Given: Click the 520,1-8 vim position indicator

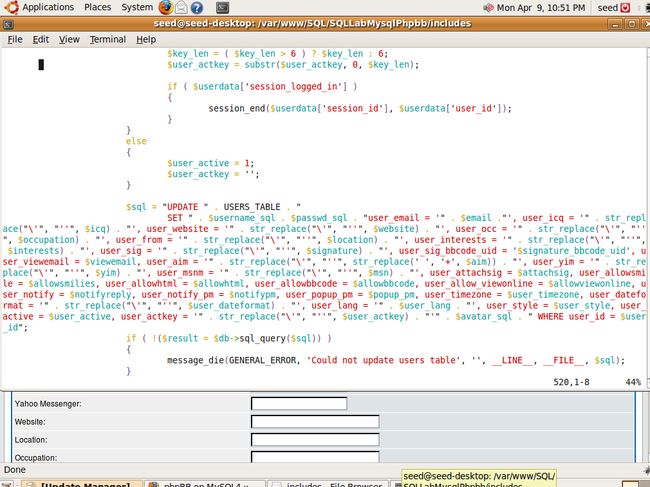Looking at the screenshot, I should [571, 382].
